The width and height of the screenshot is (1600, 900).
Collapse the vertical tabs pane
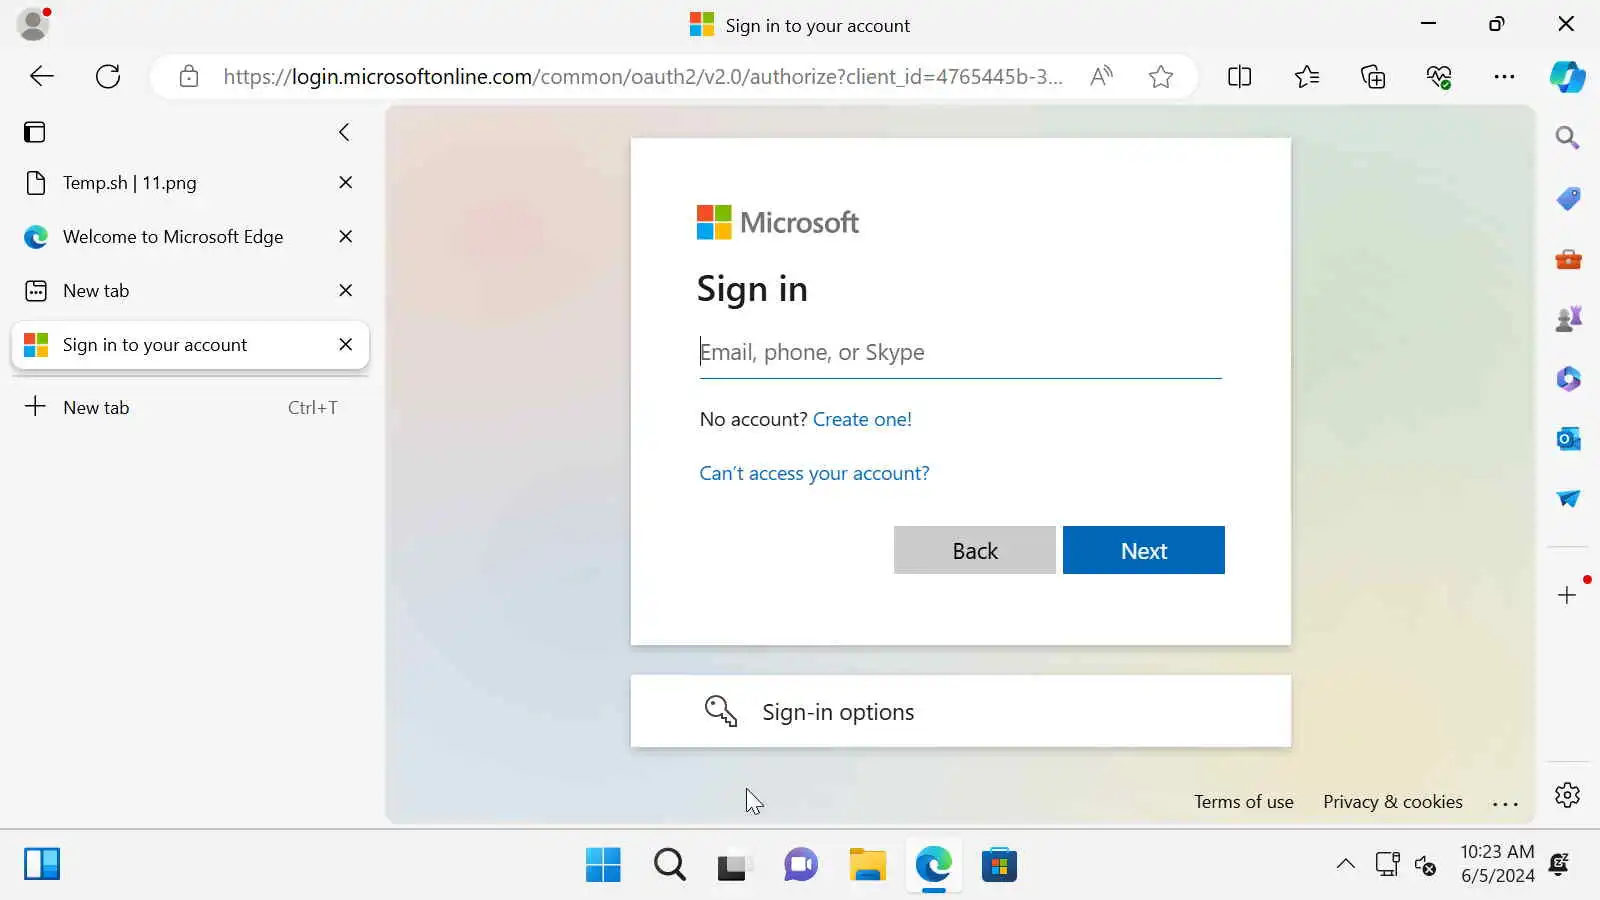[x=344, y=132]
